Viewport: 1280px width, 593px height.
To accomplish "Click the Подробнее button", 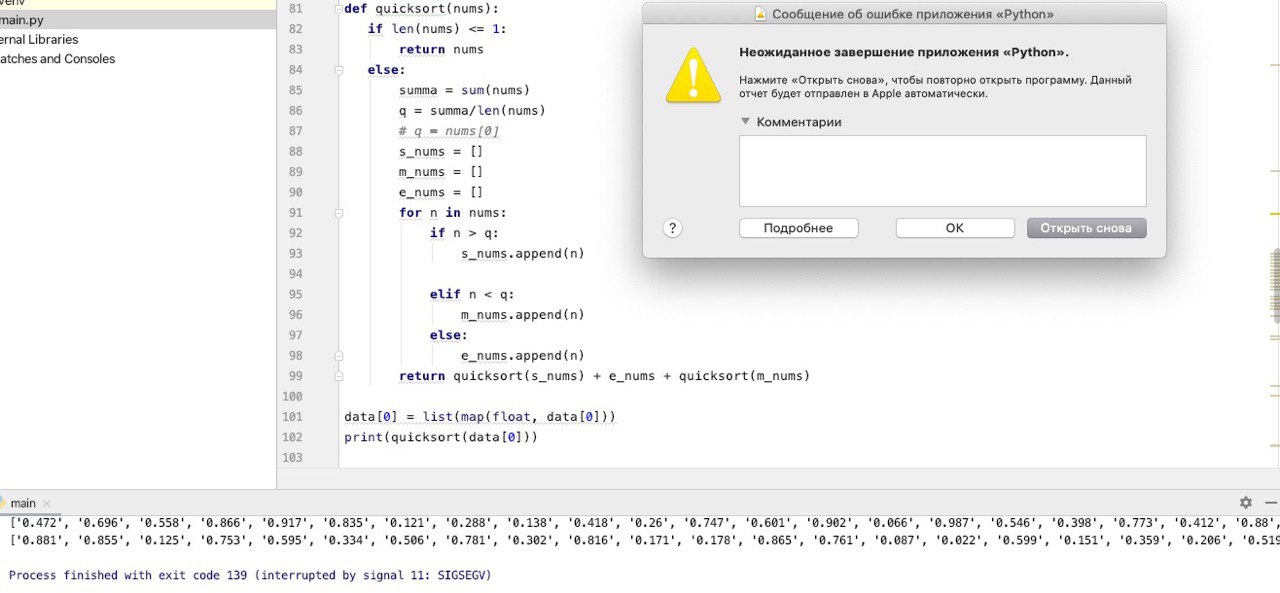I will [x=799, y=228].
